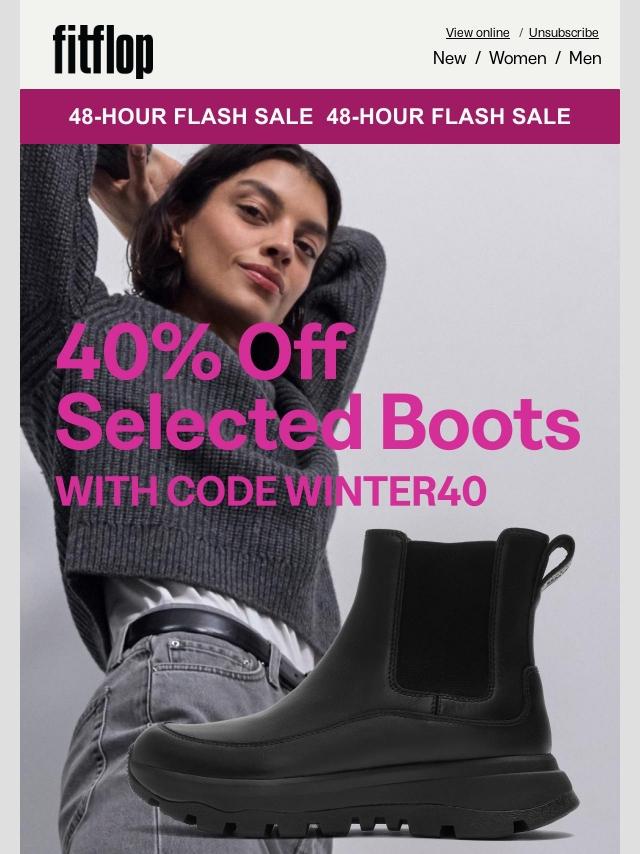The width and height of the screenshot is (640, 854).
Task: Click the boot's heel pull tab
Action: pos(558,564)
